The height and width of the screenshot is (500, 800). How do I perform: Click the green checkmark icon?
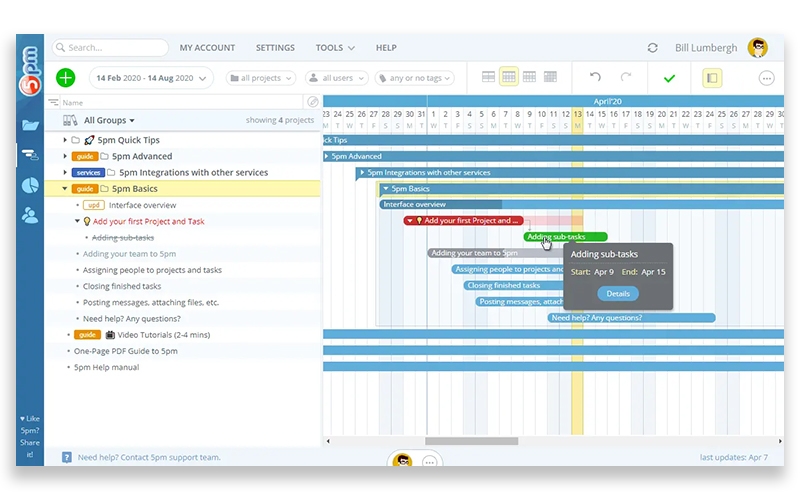tap(669, 78)
